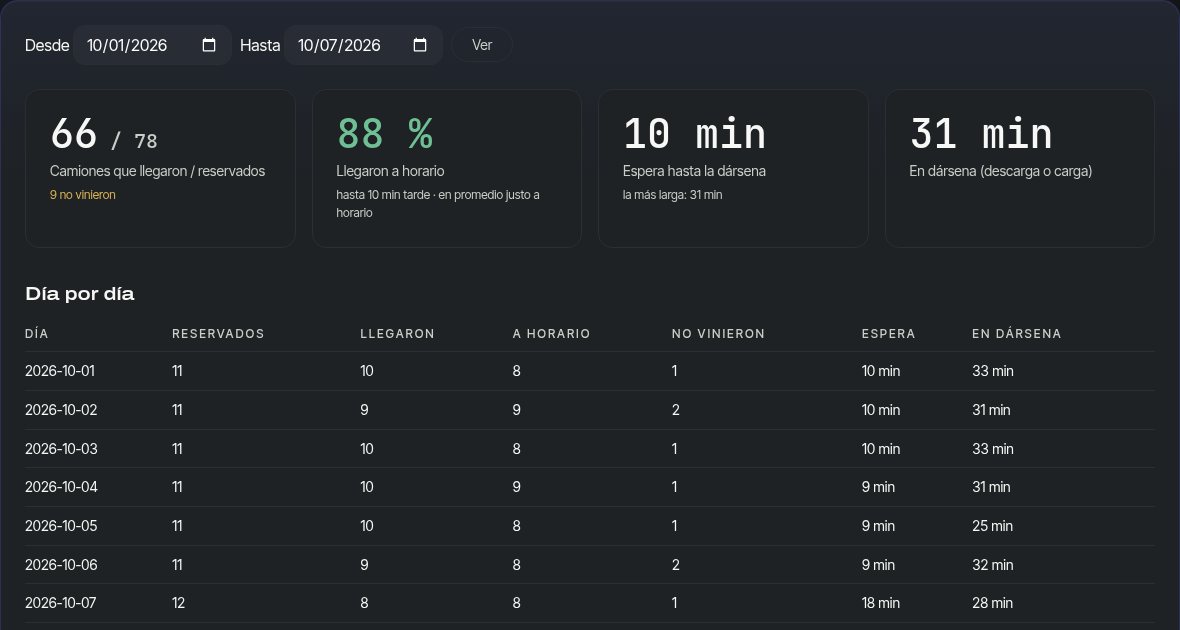Select the row date "2026-10-05"
This screenshot has width=1180, height=630.
[61, 525]
